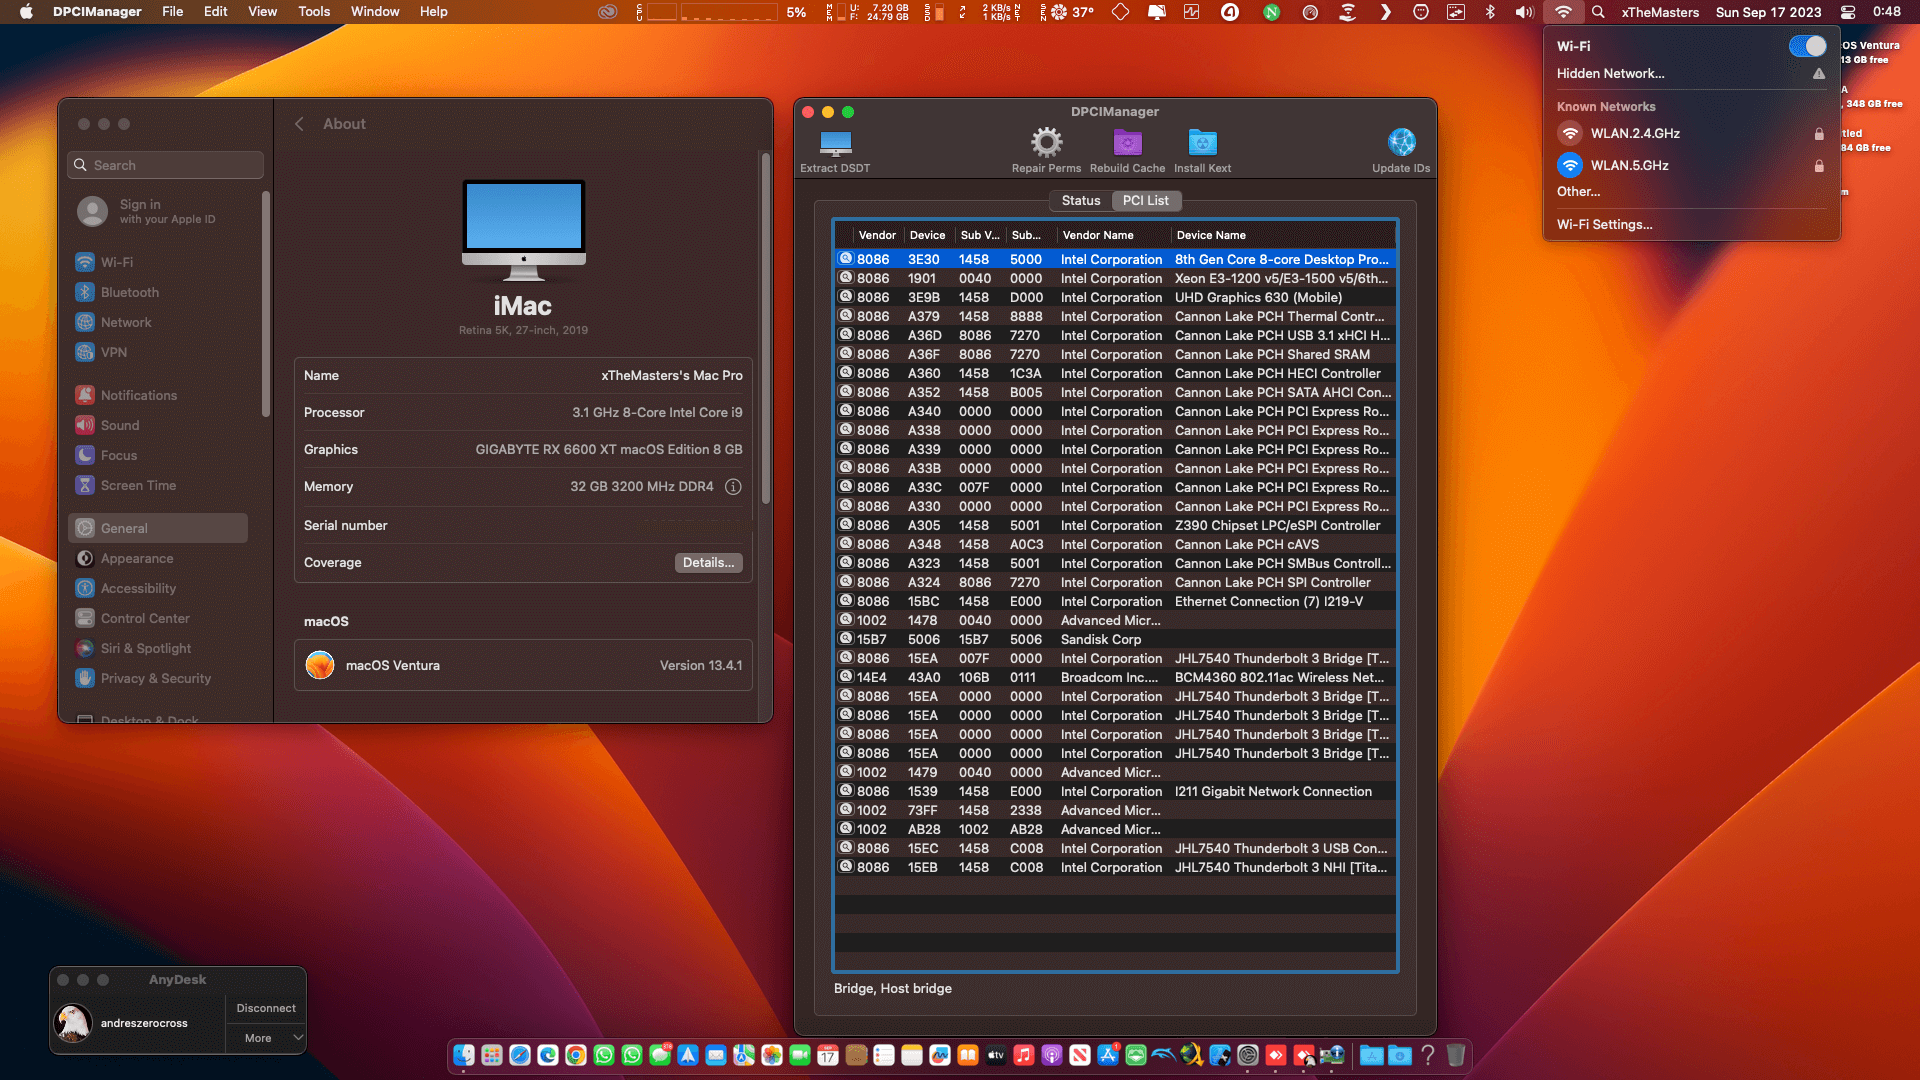Viewport: 1920px width, 1080px height.
Task: Select the General item in Settings sidebar
Action: click(158, 528)
